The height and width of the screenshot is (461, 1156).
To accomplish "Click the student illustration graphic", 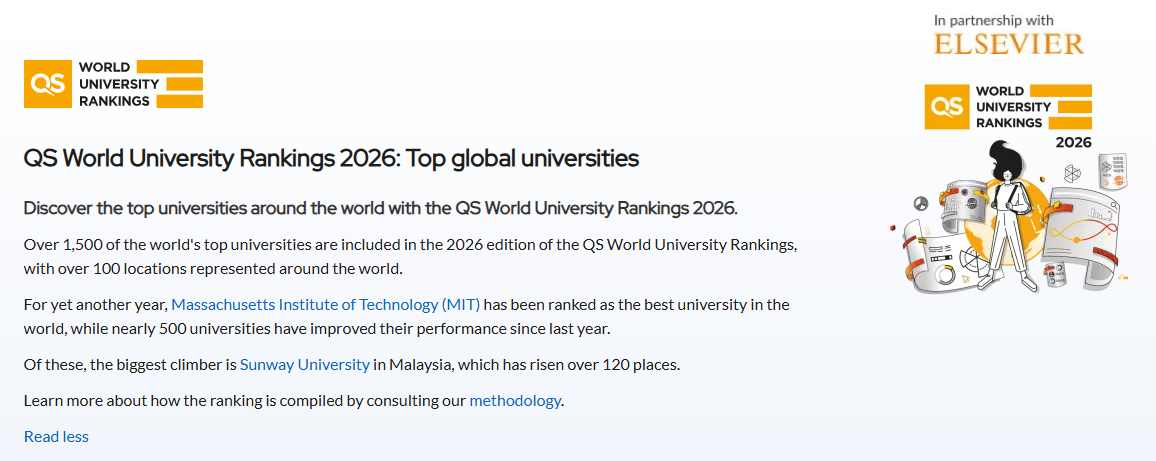I will tap(1008, 218).
